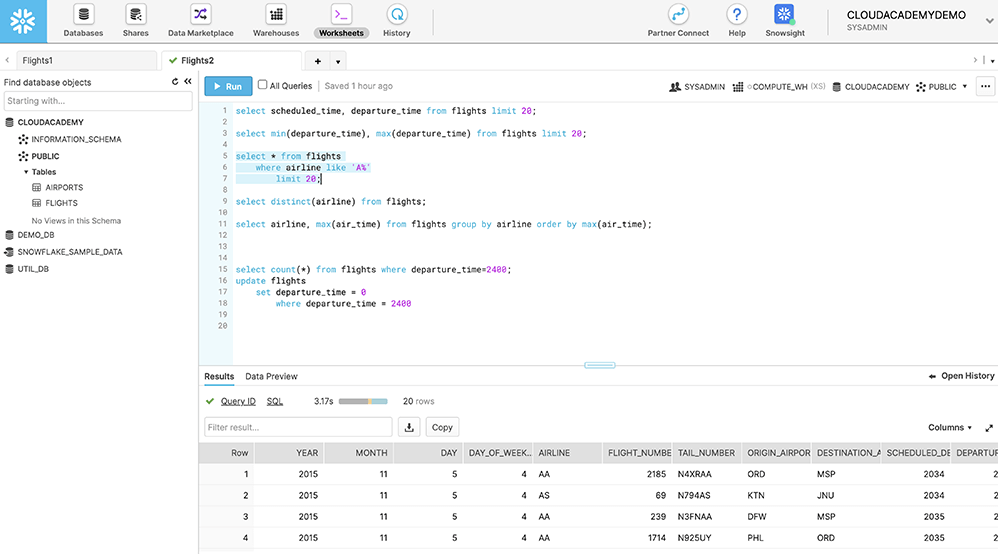Click the Filter result input field
Viewport: 998px width, 554px height.
click(298, 427)
